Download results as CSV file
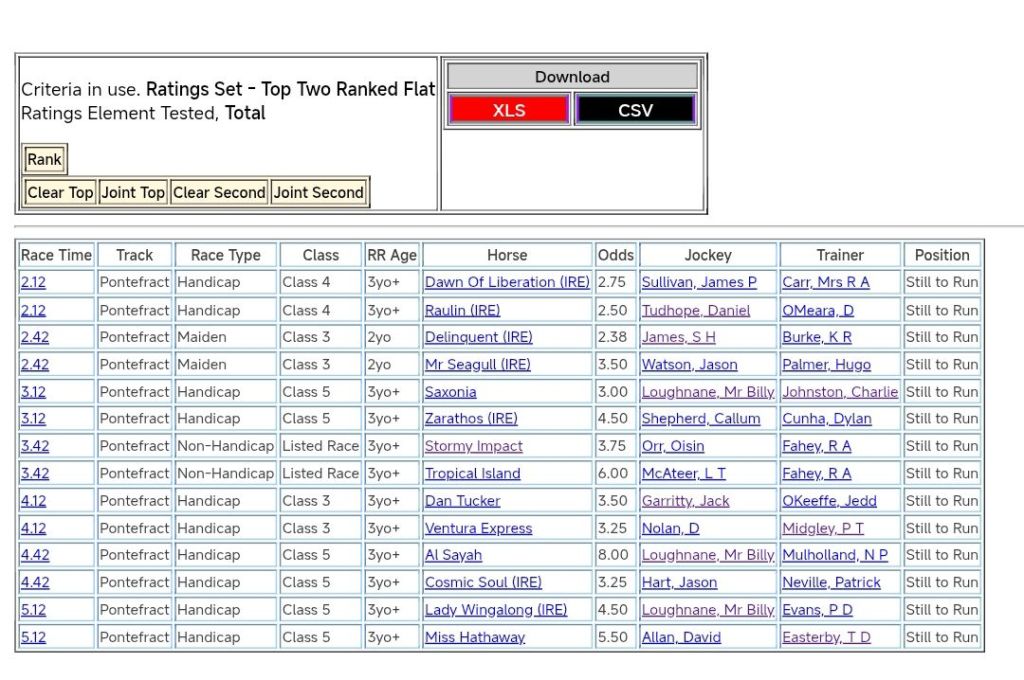The width and height of the screenshot is (1024, 680). [x=635, y=110]
